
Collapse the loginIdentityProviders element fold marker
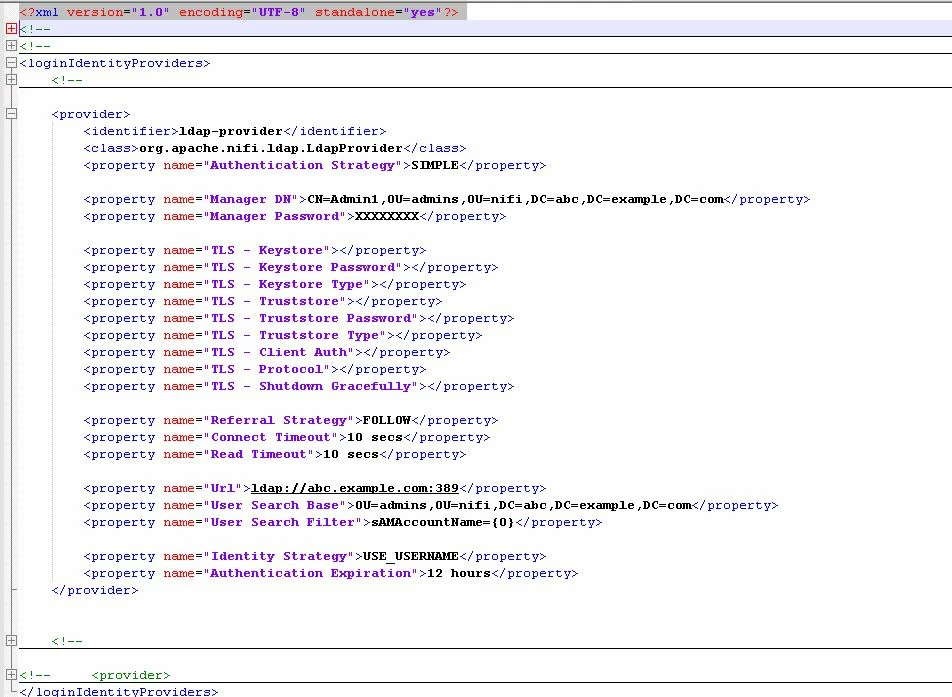[x=11, y=63]
